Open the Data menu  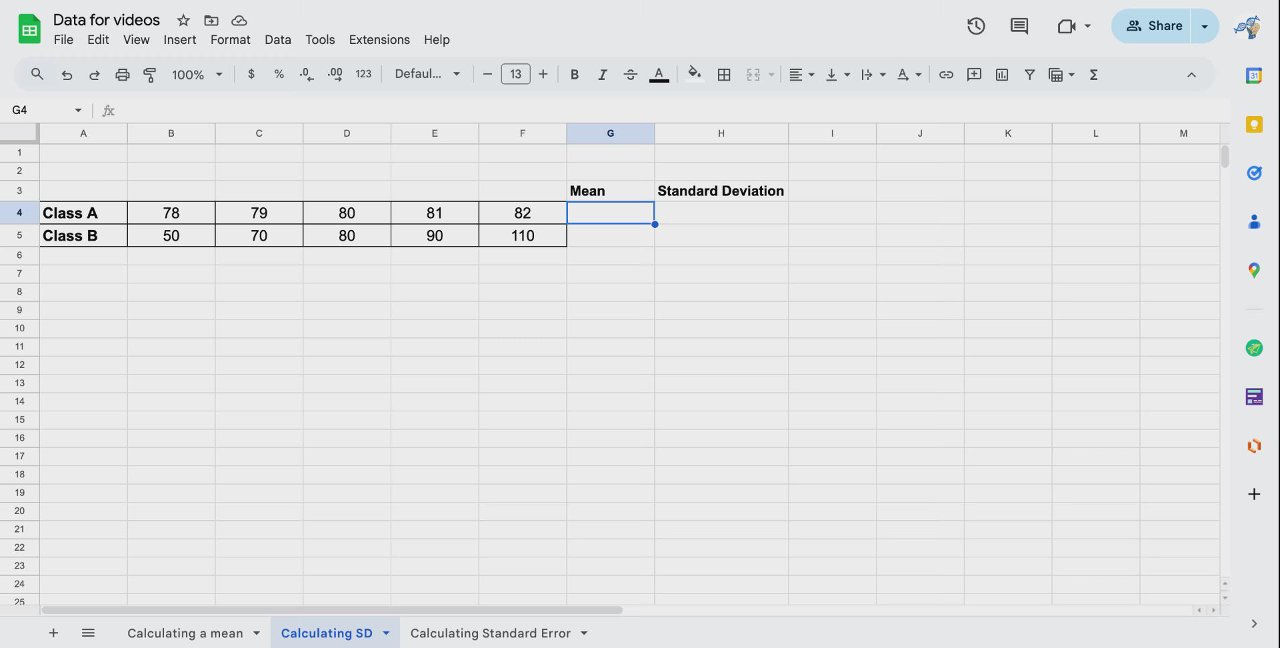(278, 40)
